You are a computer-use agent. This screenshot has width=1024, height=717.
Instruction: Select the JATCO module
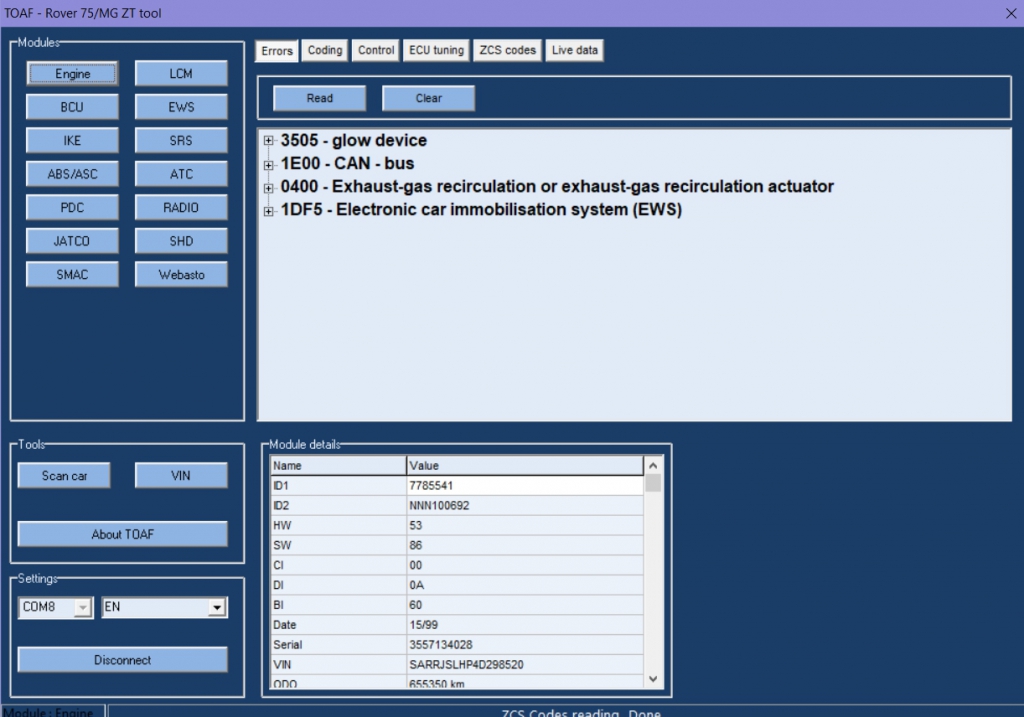72,241
